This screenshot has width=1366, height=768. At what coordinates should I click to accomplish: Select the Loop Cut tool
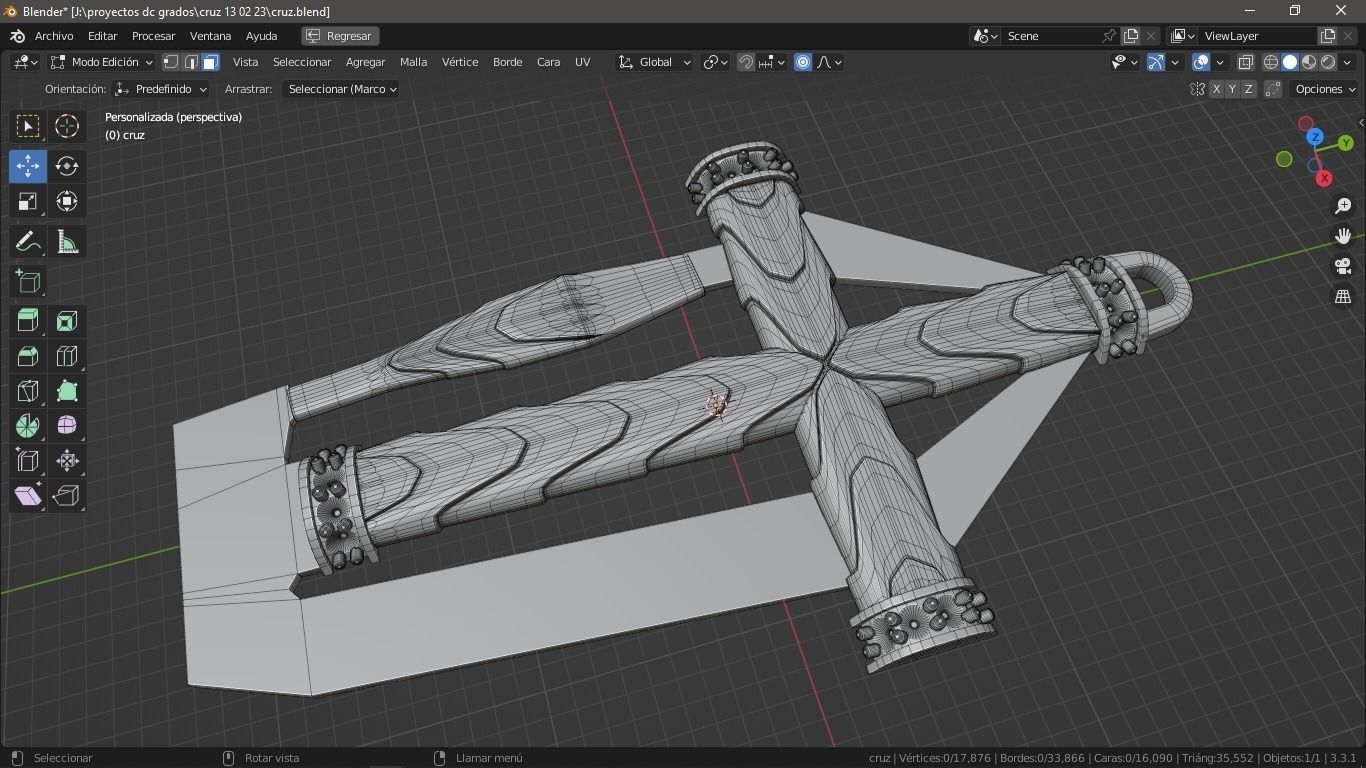[67, 356]
